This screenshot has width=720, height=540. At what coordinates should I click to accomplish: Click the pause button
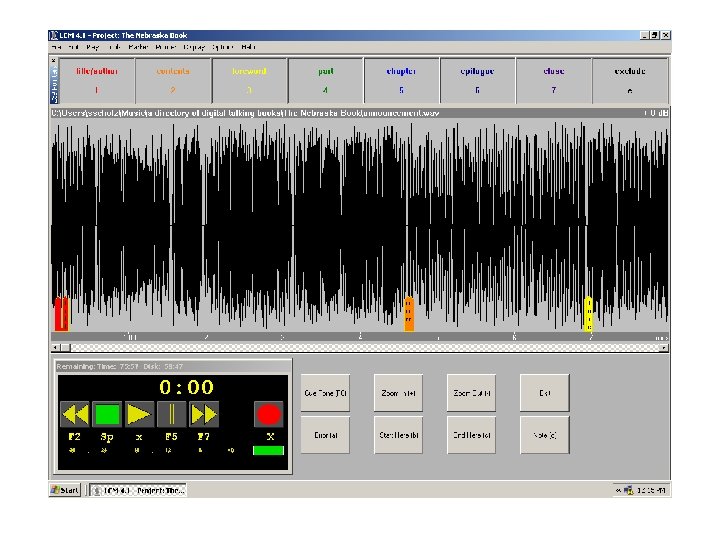coord(171,414)
